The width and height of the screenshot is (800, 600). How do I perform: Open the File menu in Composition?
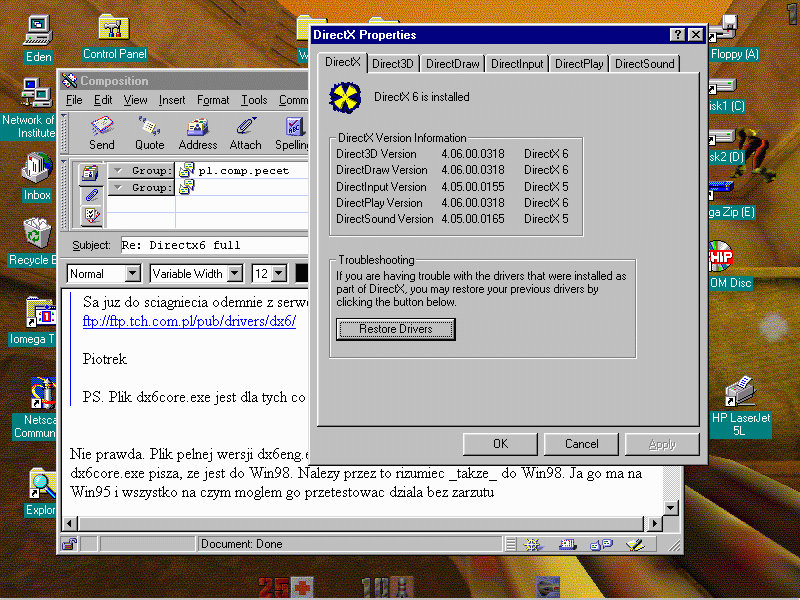(74, 100)
